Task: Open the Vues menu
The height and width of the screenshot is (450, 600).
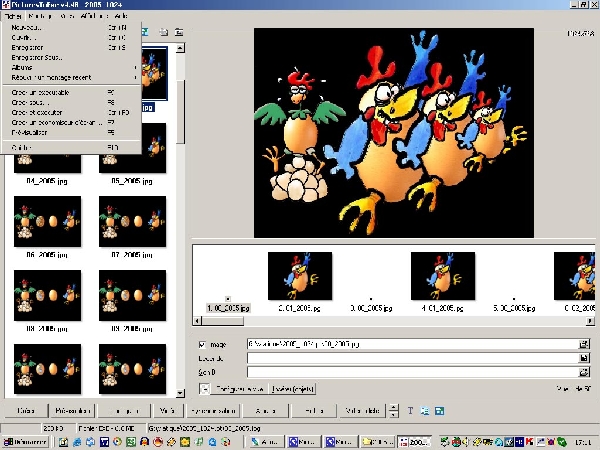Action: [x=67, y=16]
